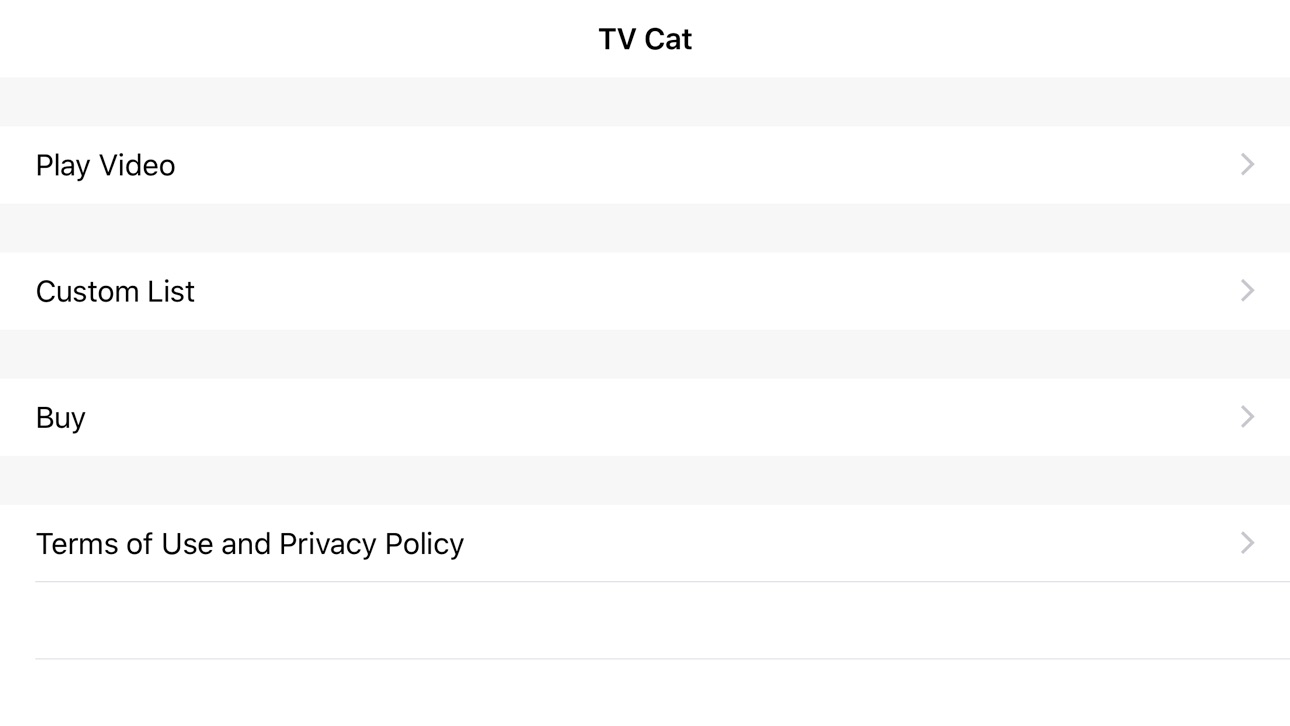
Task: Click the "Play Video" text label
Action: tap(105, 166)
